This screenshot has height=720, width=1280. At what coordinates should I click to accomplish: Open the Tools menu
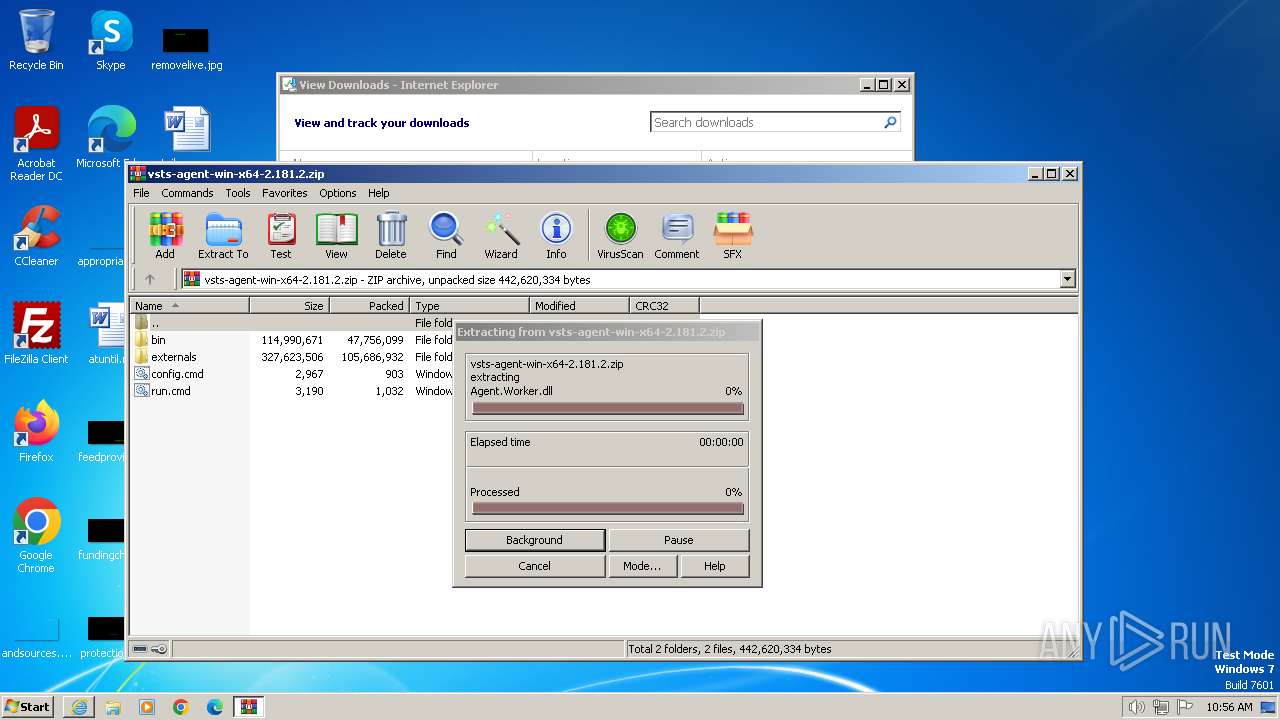pos(238,193)
